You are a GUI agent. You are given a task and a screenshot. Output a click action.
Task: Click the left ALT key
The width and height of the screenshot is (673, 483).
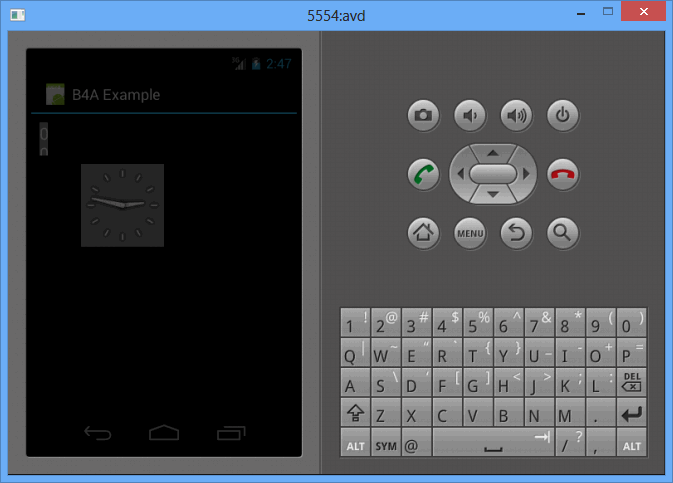355,442
